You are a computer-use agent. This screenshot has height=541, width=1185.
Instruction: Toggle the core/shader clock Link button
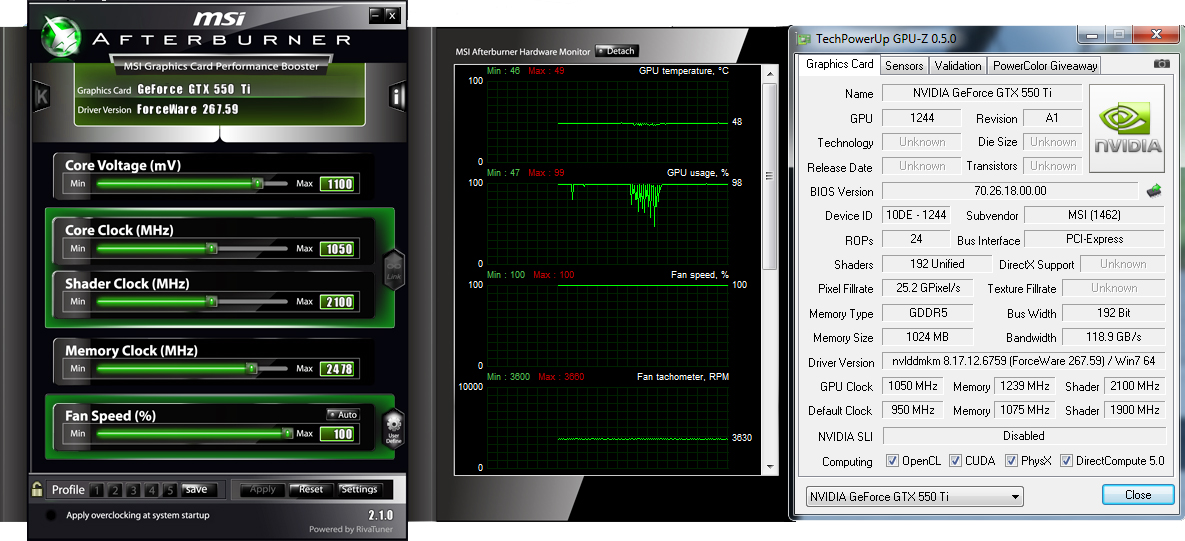[394, 269]
